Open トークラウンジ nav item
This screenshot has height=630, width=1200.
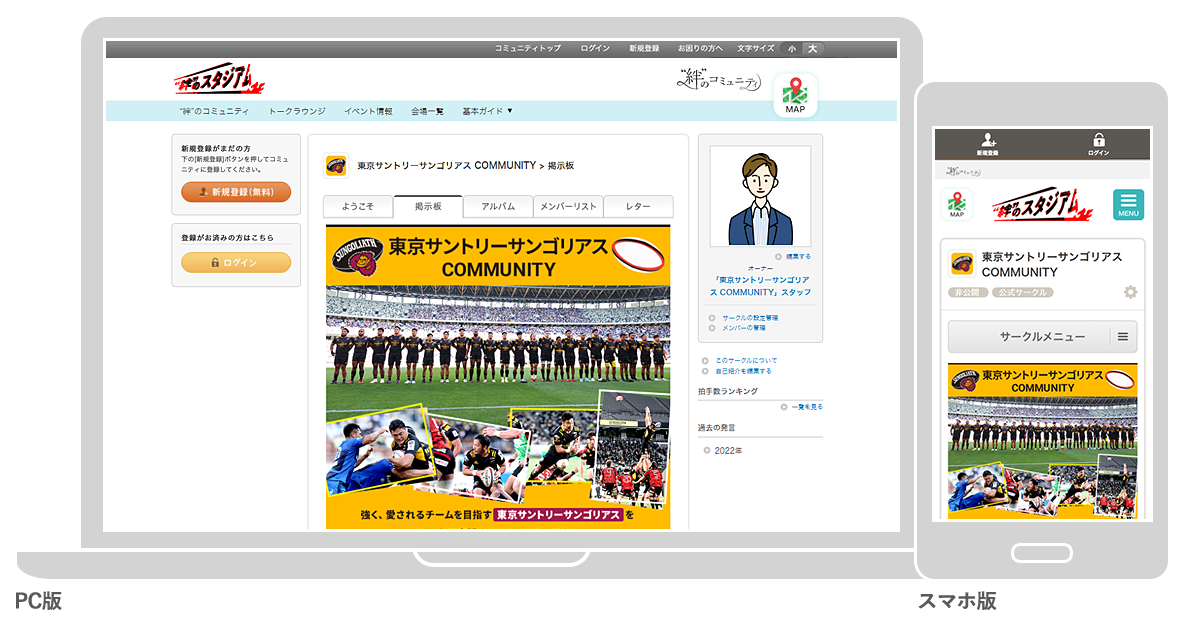(x=297, y=111)
